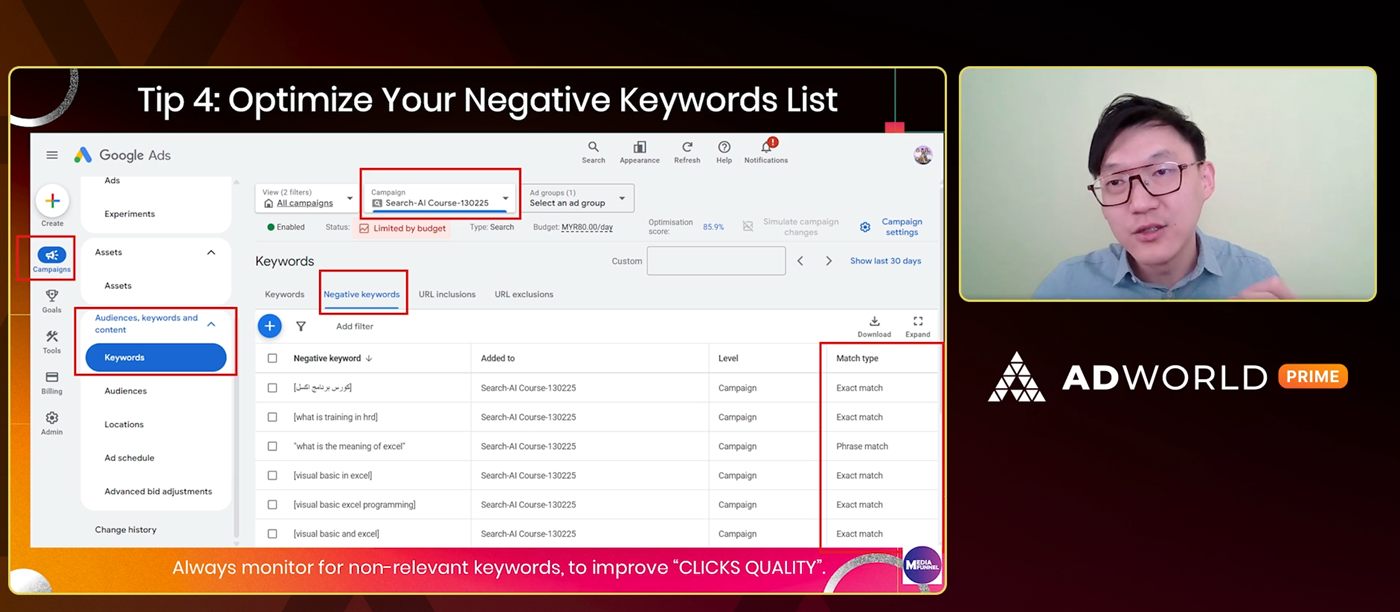Click the Level column header
The width and height of the screenshot is (1400, 612).
pos(728,358)
